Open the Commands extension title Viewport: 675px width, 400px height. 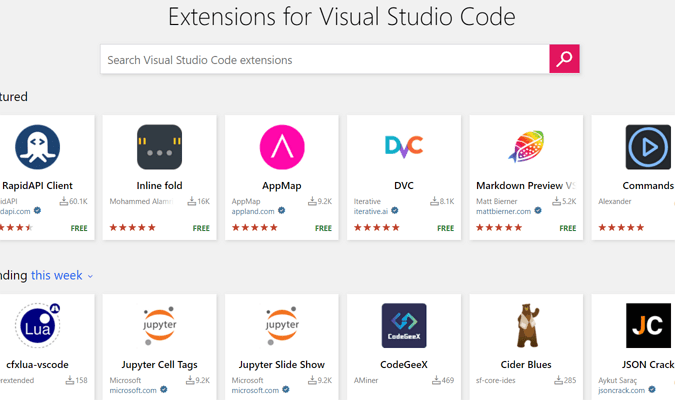(648, 186)
